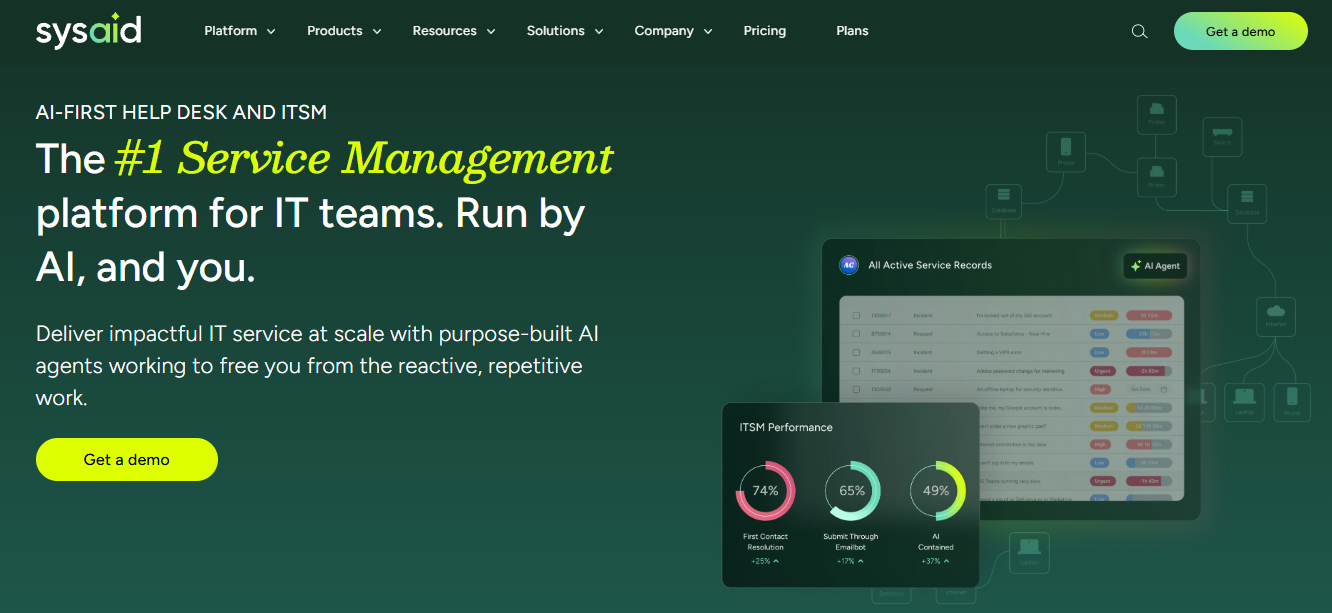This screenshot has width=1332, height=613.
Task: Tick the checkbox in the first service record row
Action: click(856, 315)
